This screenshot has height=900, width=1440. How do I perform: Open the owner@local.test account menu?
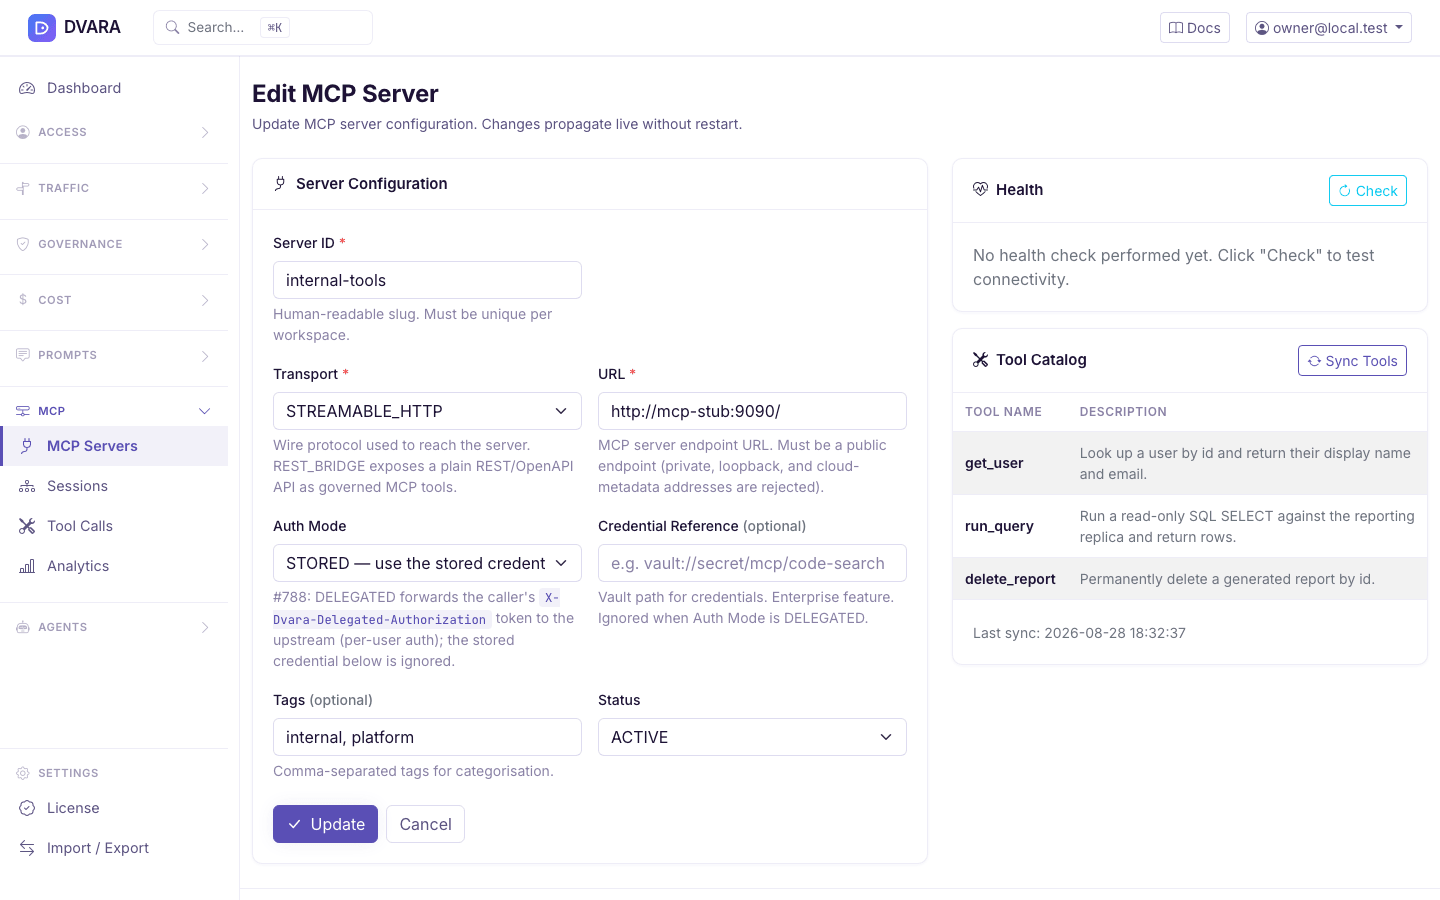tap(1329, 28)
